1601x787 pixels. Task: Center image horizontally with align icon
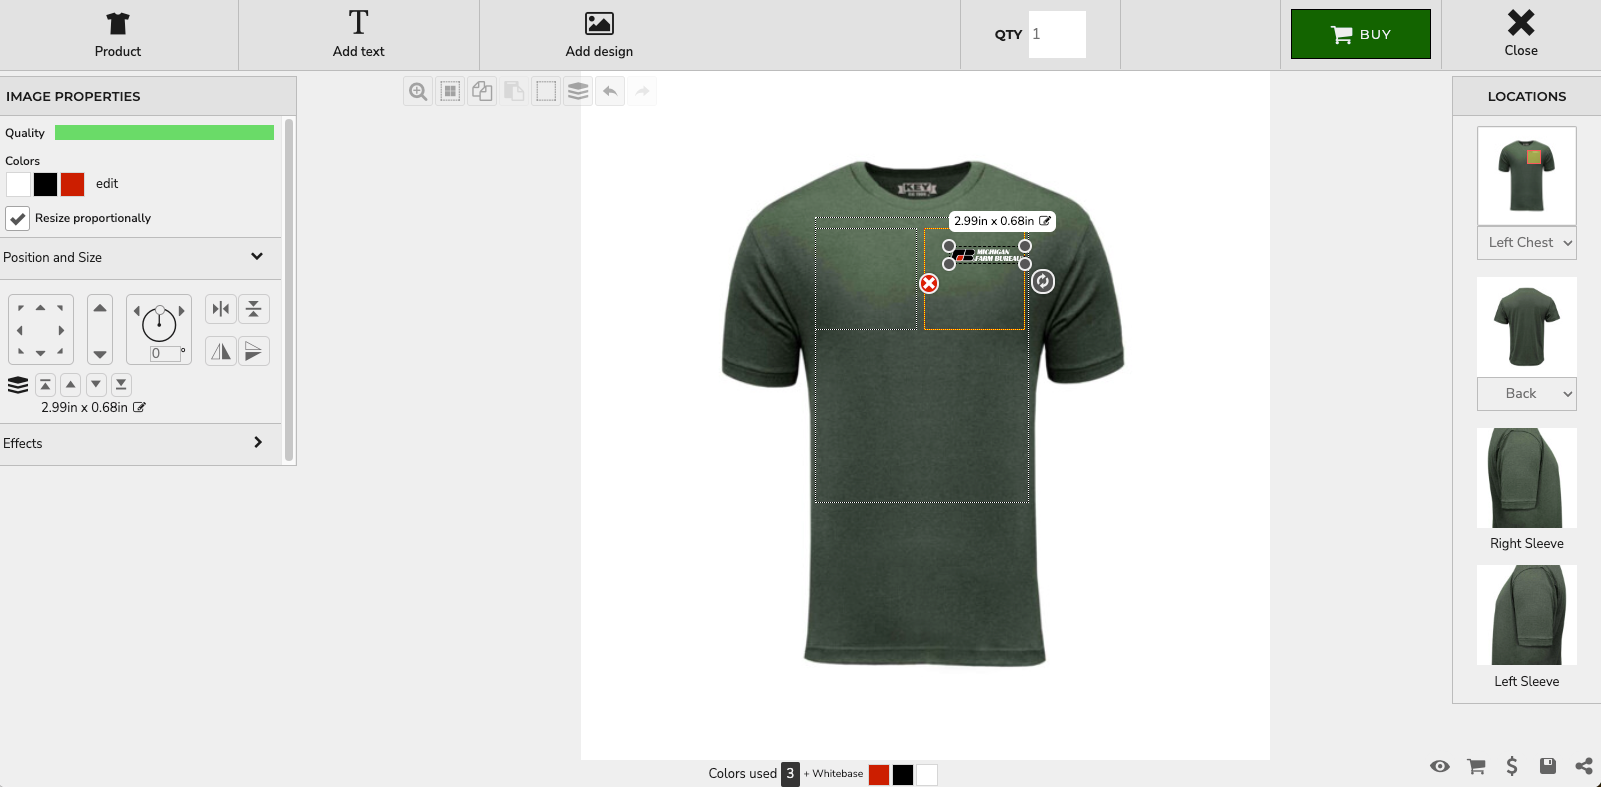click(221, 309)
